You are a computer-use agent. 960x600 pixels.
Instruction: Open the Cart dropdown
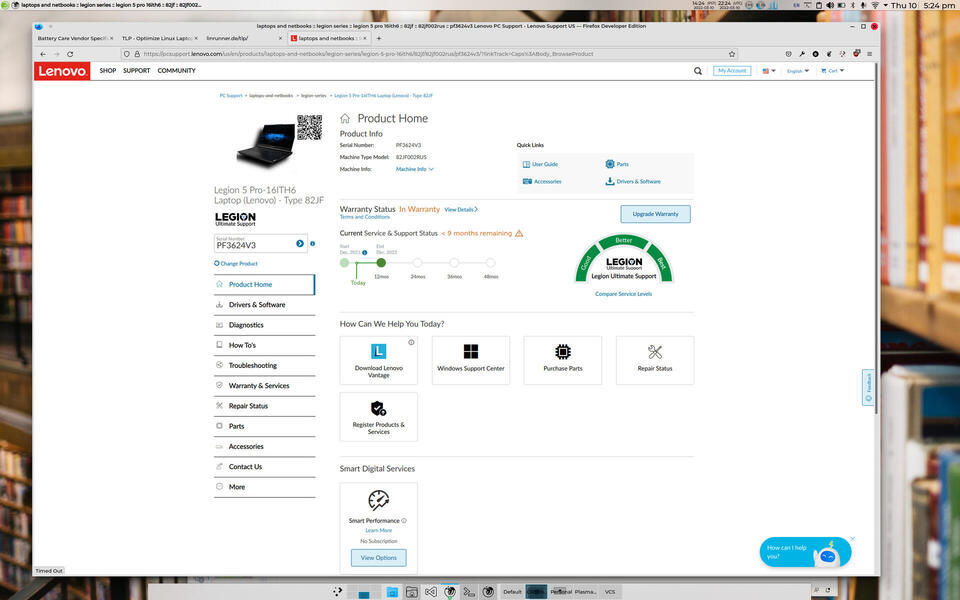click(833, 71)
